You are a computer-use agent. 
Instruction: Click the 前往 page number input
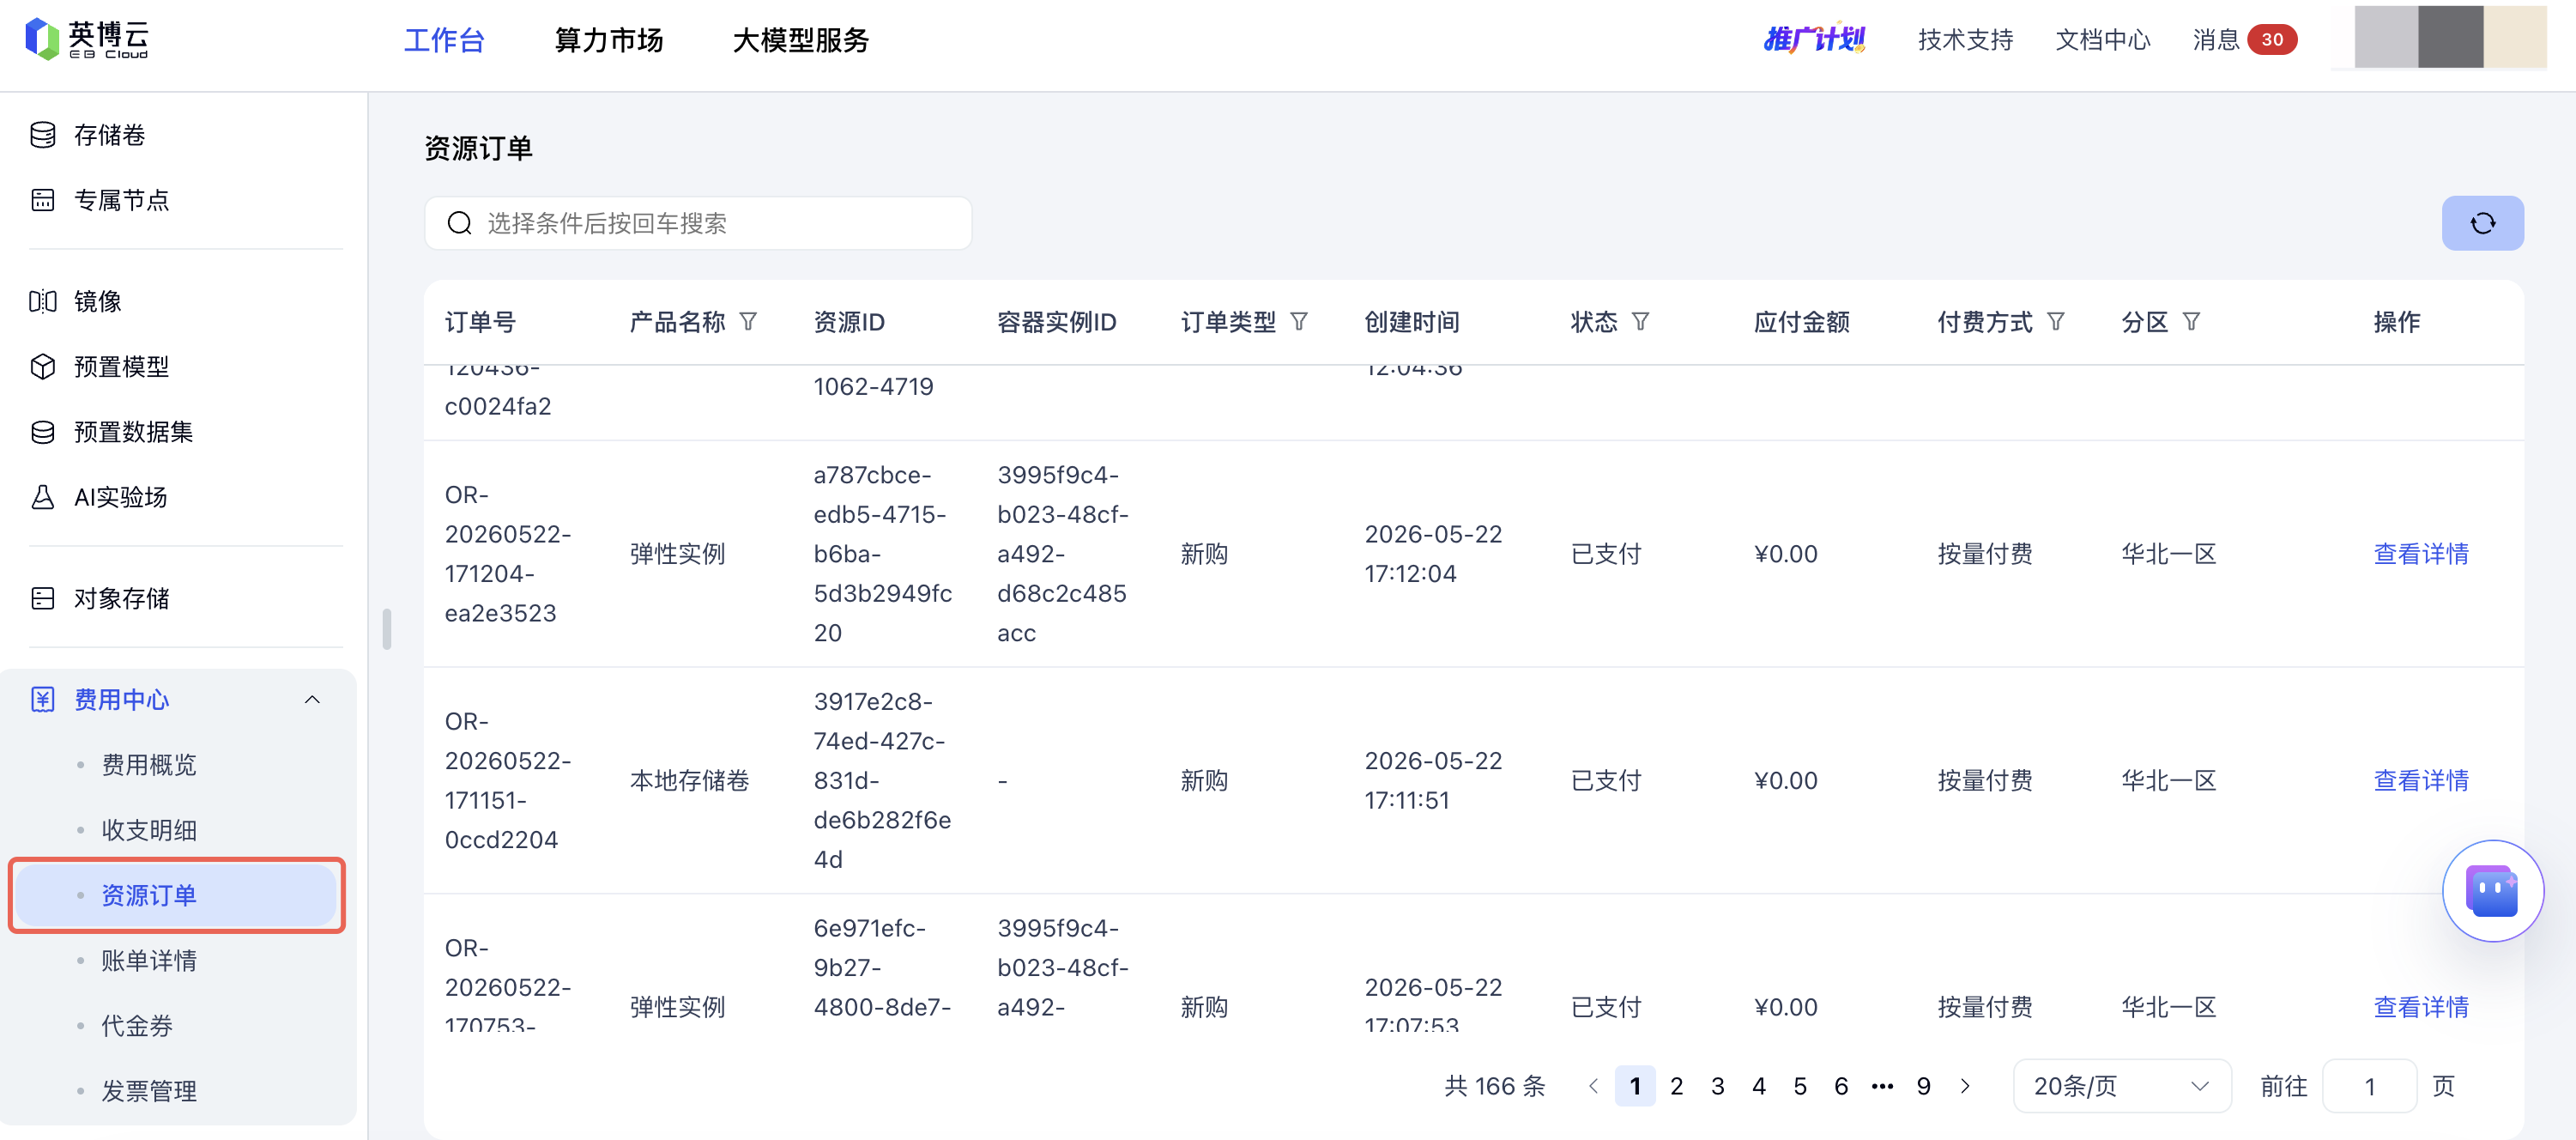pyautogui.click(x=2369, y=1086)
